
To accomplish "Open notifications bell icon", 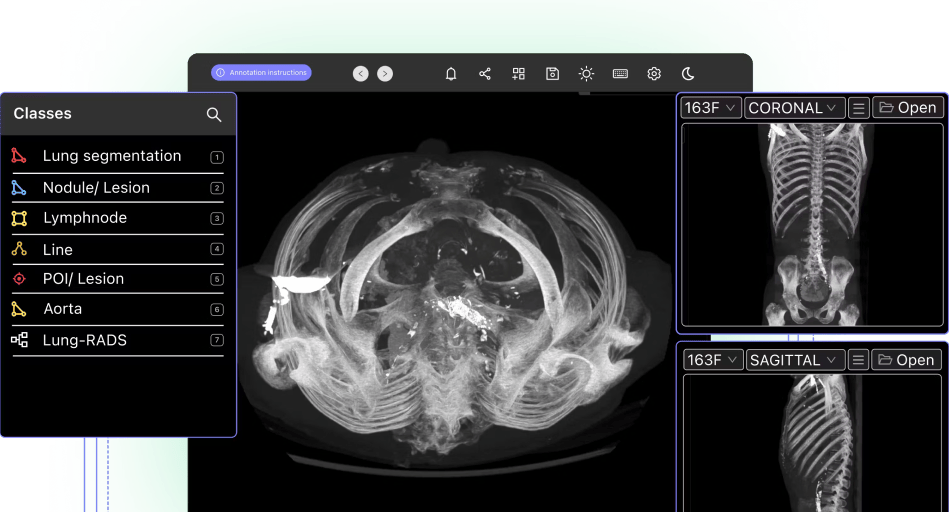I will (451, 74).
